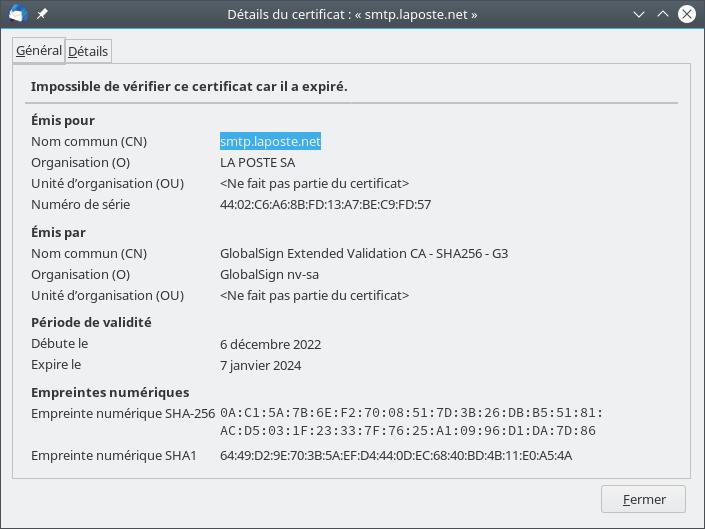Minimize the certificate details window
The width and height of the screenshot is (705, 529).
click(638, 14)
